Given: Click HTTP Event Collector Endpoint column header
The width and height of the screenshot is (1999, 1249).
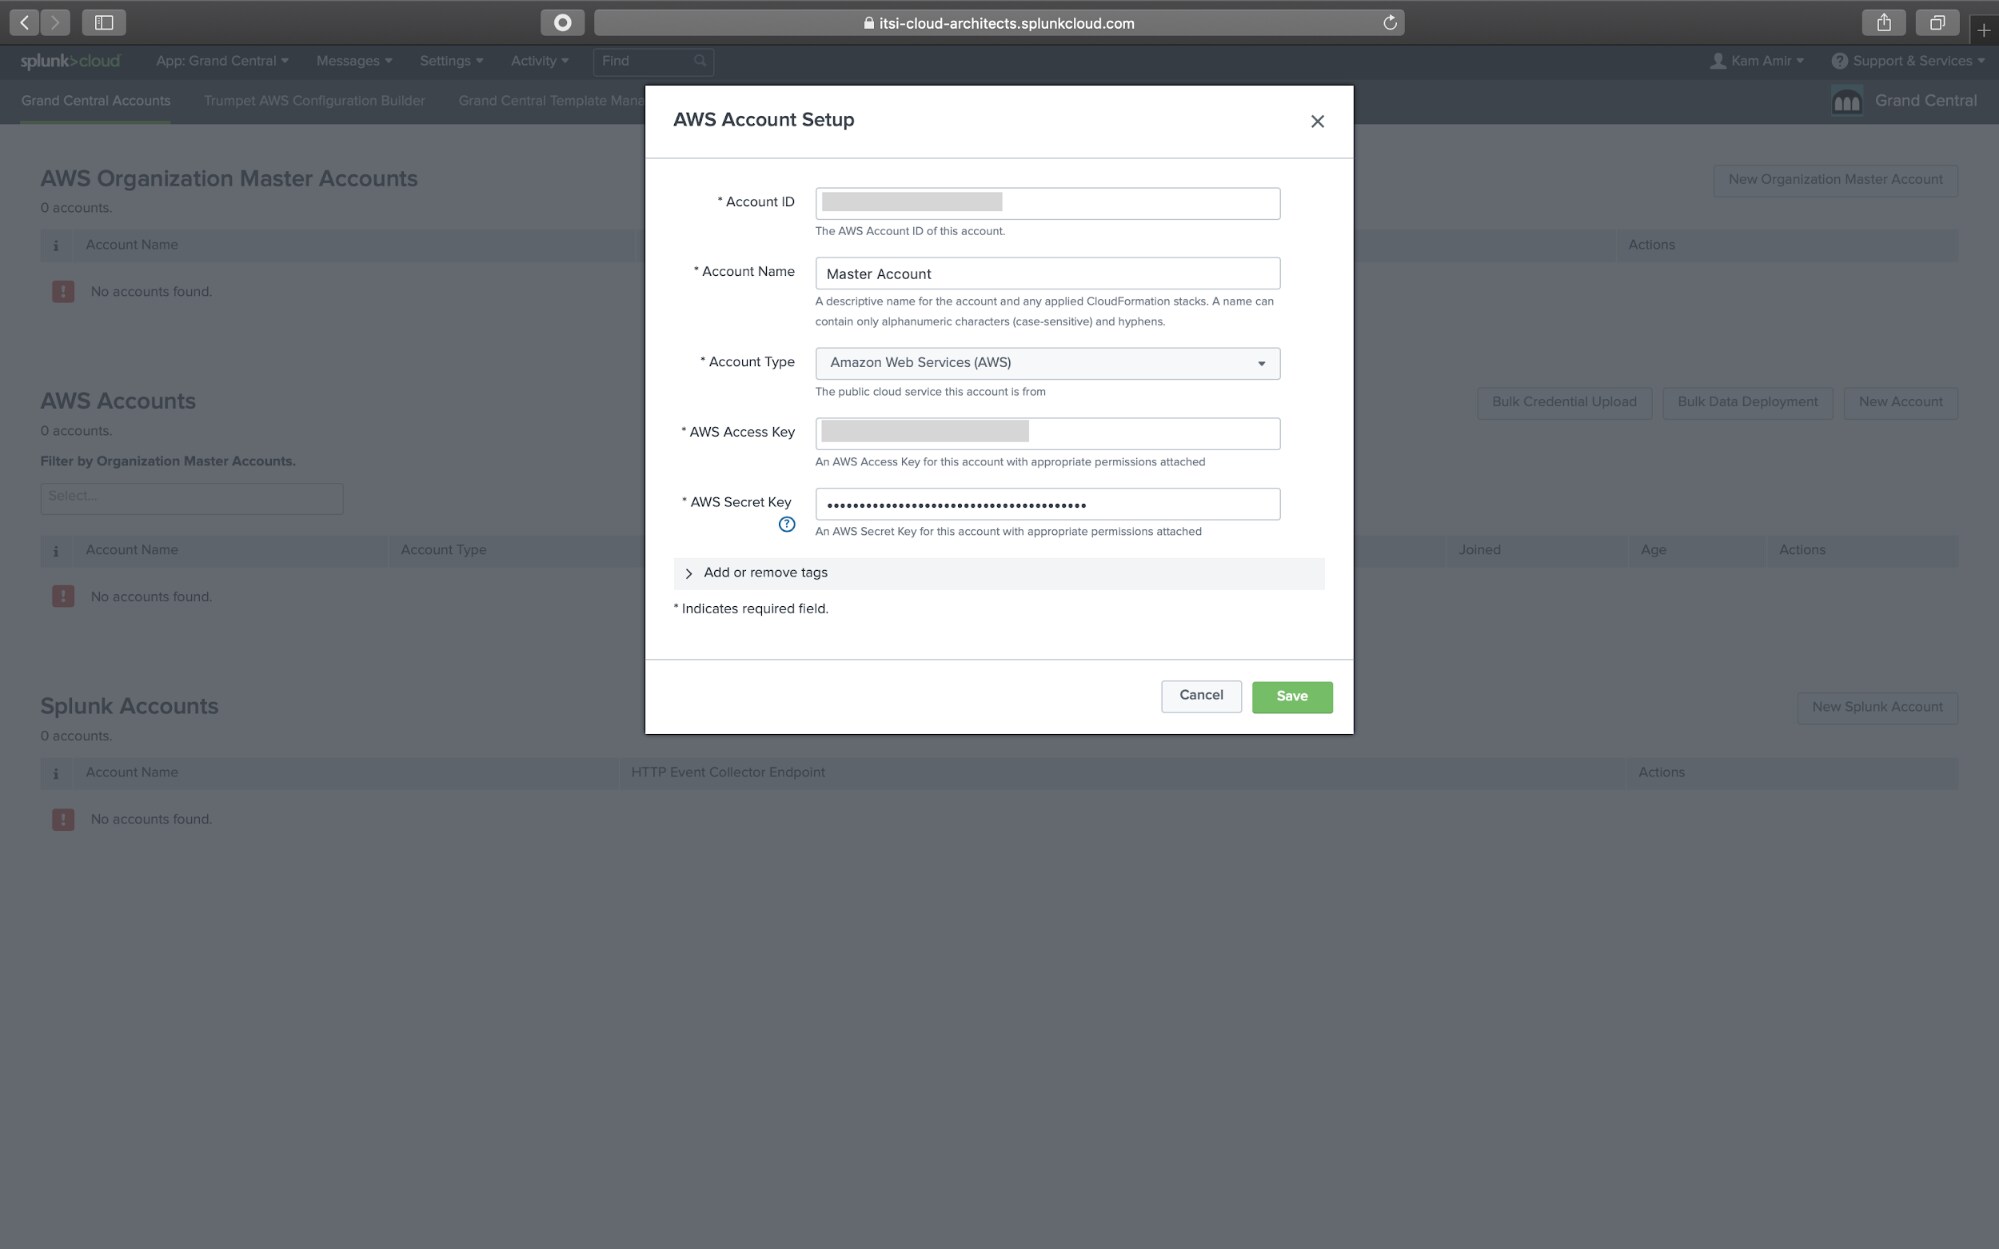Looking at the screenshot, I should coord(728,773).
